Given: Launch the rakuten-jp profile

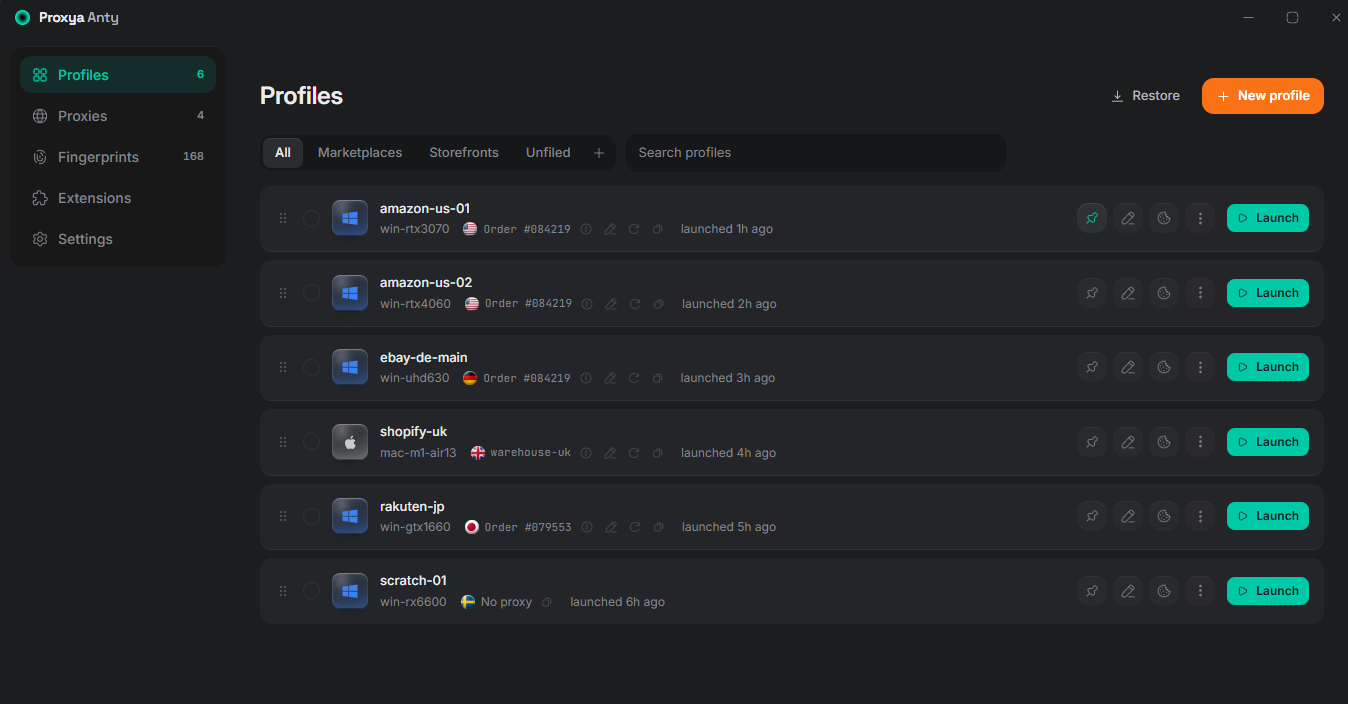Looking at the screenshot, I should pyautogui.click(x=1268, y=516).
